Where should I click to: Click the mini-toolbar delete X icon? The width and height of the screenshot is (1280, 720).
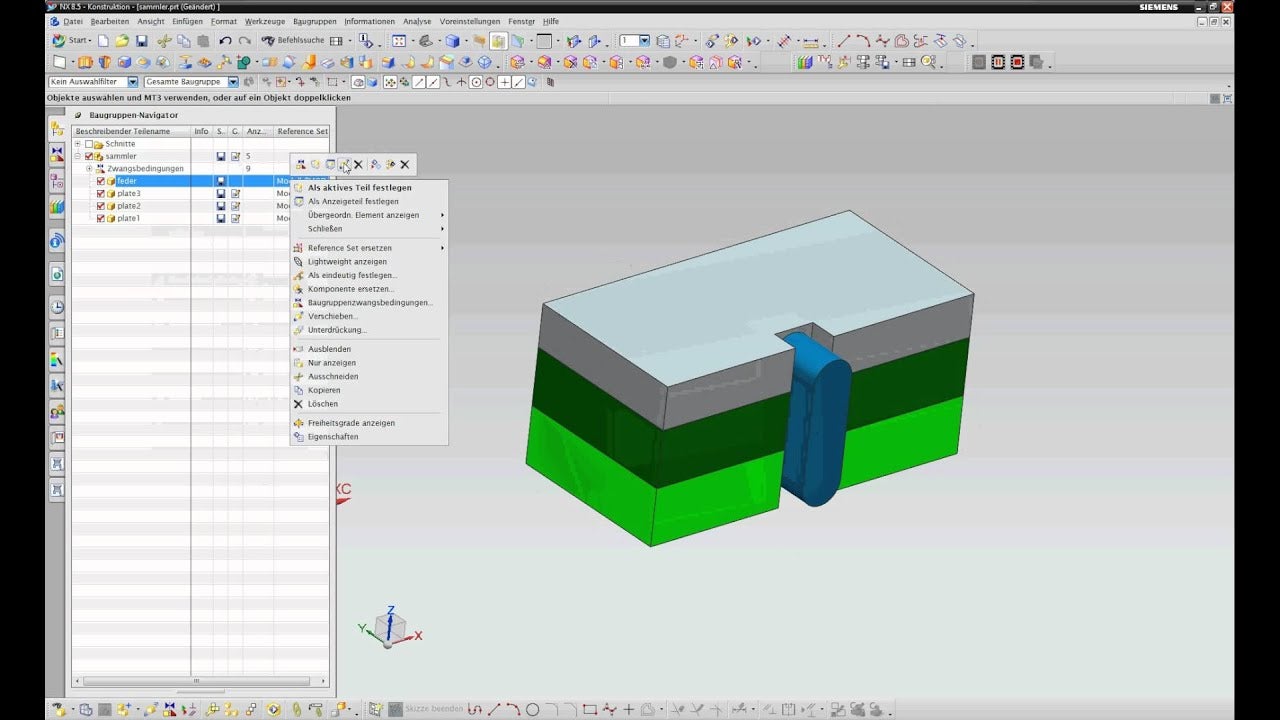(358, 165)
